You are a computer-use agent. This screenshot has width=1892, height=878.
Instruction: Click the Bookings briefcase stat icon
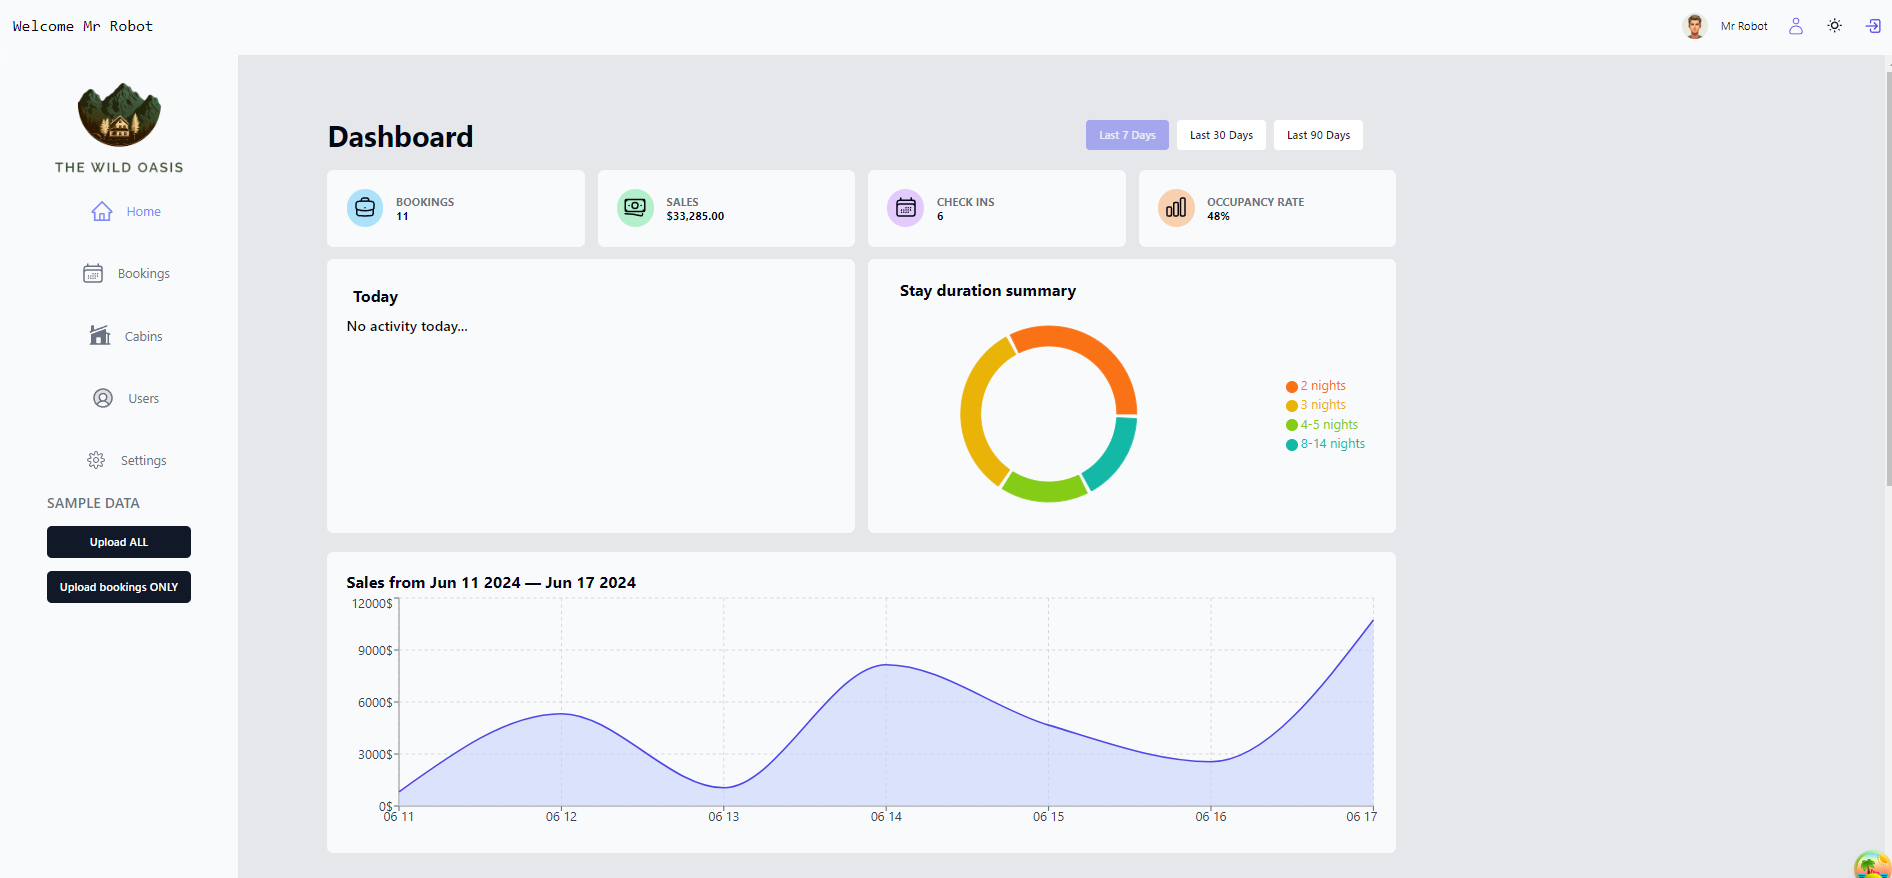coord(365,208)
